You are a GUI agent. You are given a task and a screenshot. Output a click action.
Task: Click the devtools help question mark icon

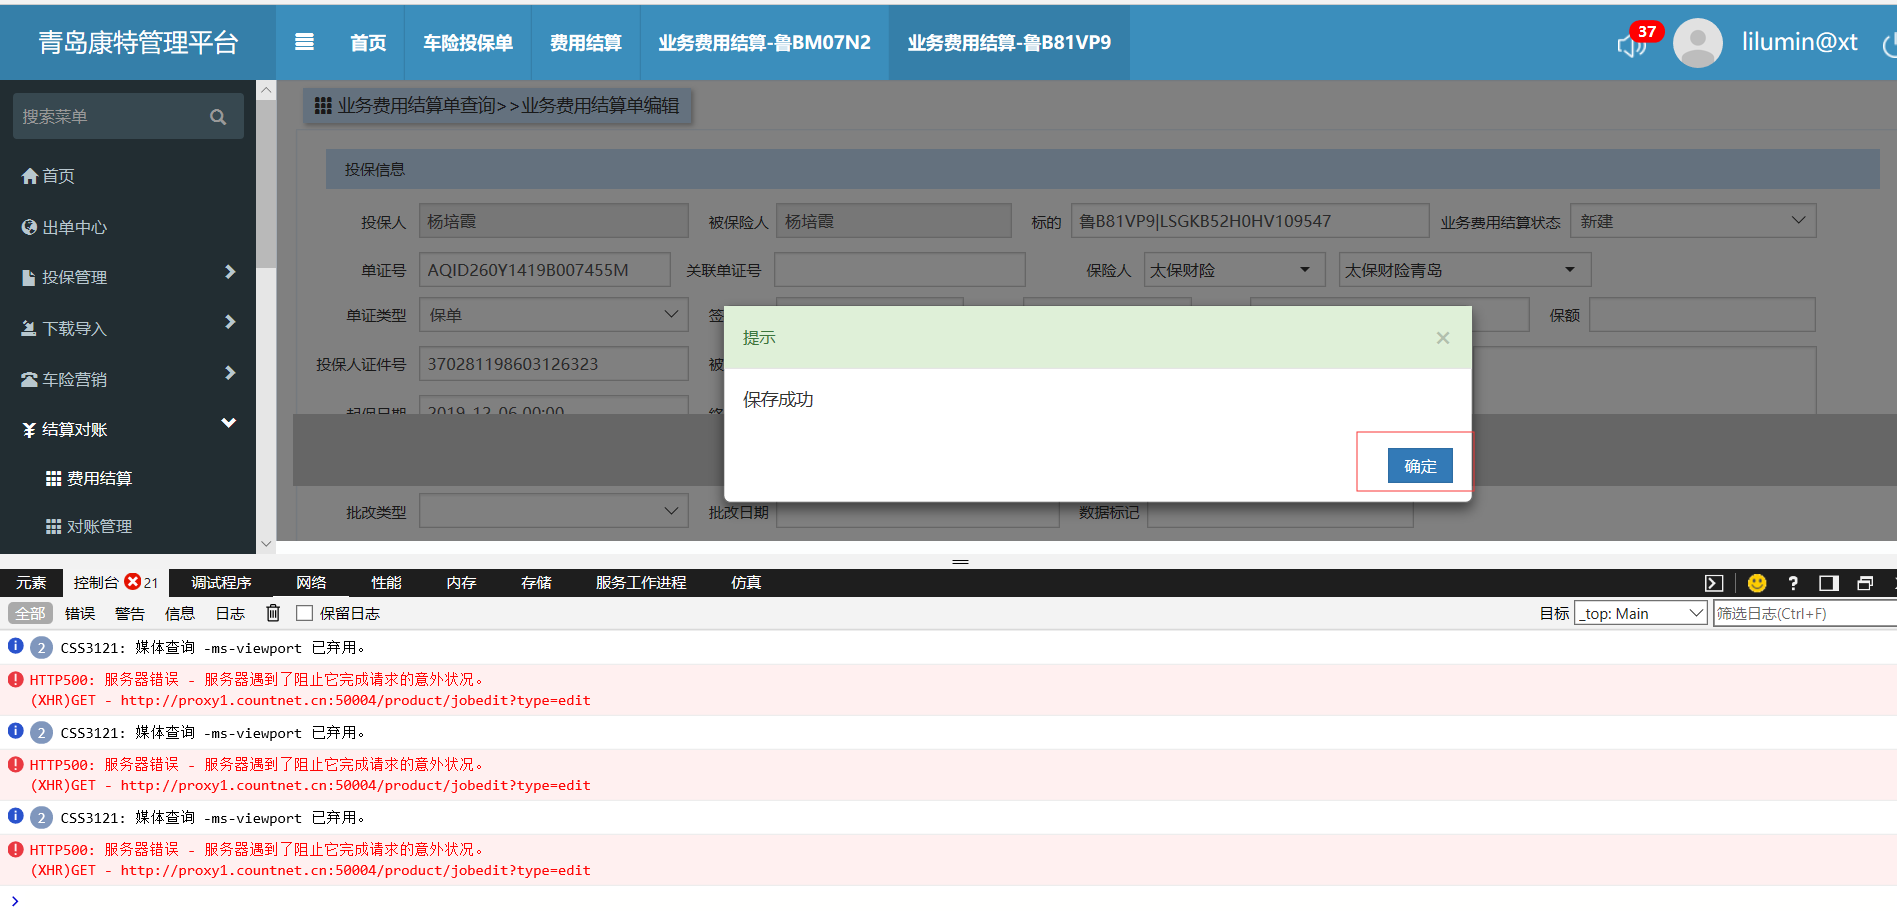[x=1793, y=583]
